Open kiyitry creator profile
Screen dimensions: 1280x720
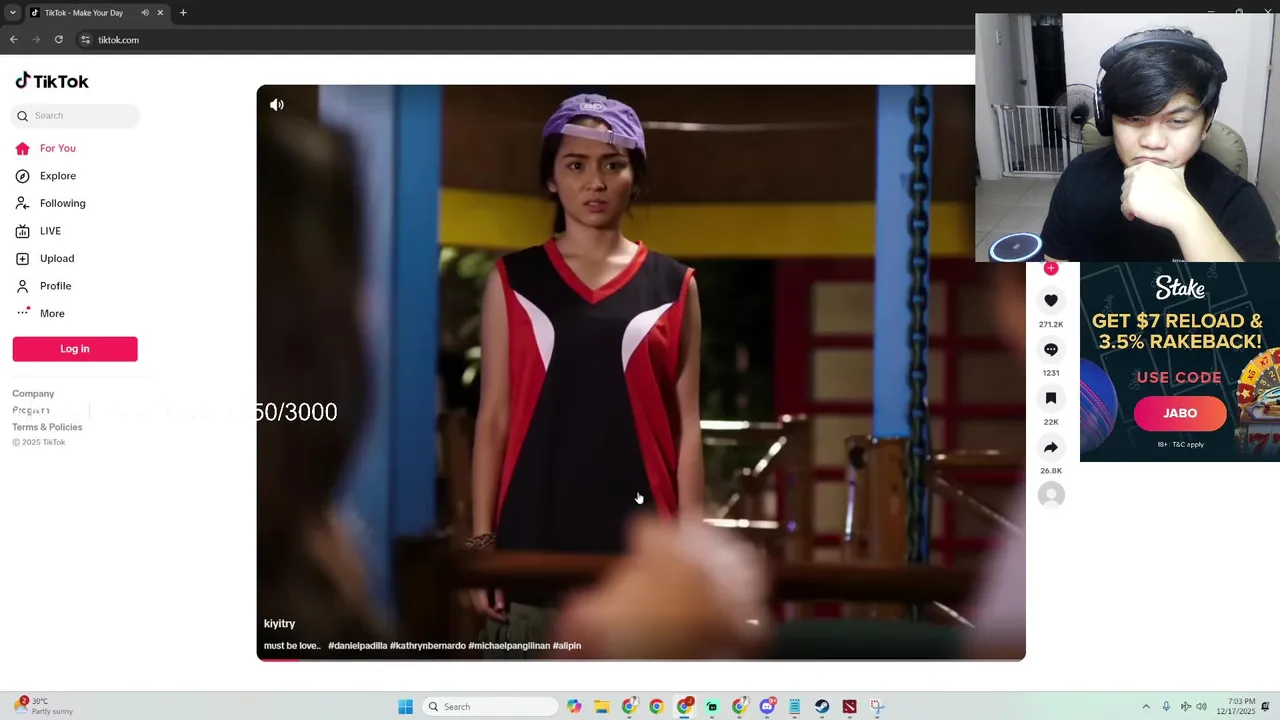279,624
